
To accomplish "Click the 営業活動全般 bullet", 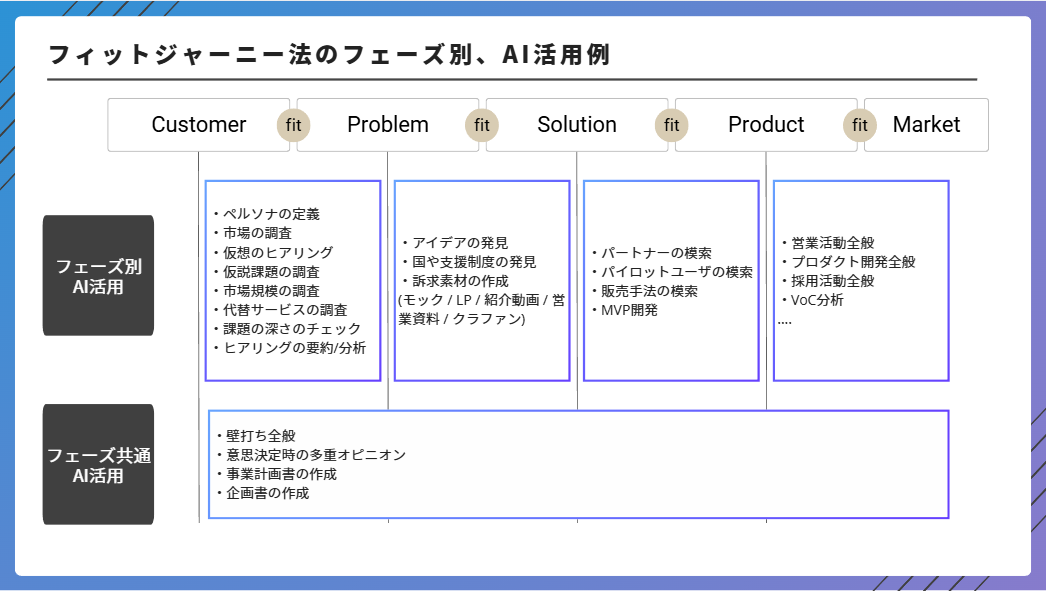I will (827, 243).
